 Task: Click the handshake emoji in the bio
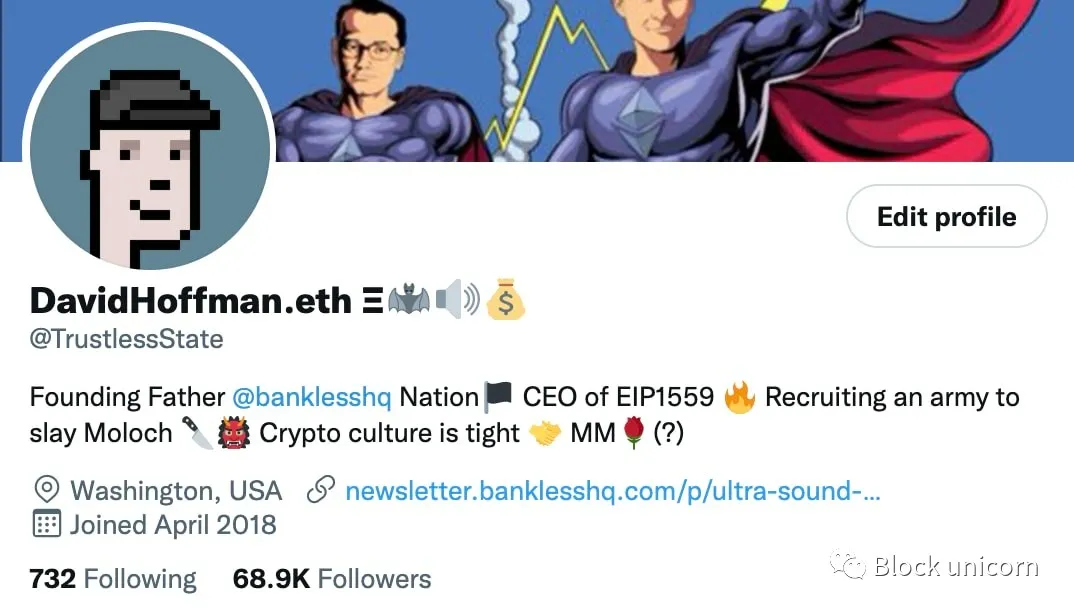(x=545, y=433)
